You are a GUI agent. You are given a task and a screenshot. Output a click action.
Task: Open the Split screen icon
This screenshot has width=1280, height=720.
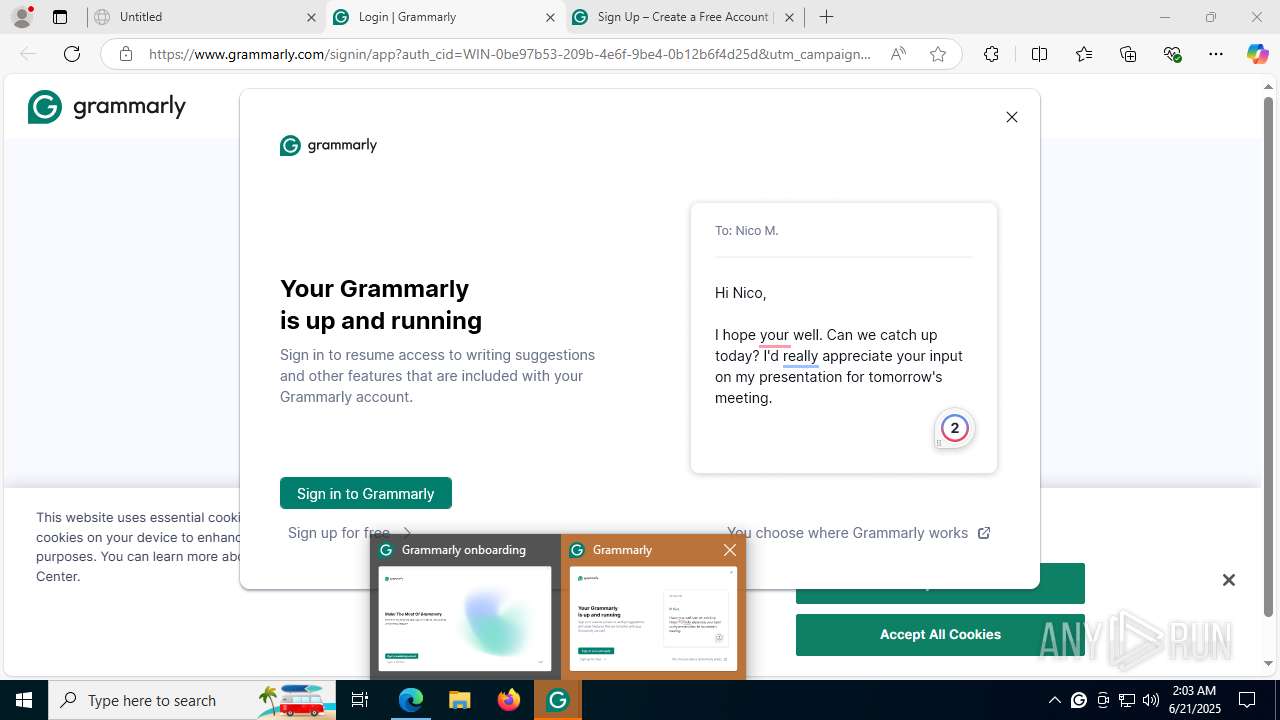tap(1039, 54)
